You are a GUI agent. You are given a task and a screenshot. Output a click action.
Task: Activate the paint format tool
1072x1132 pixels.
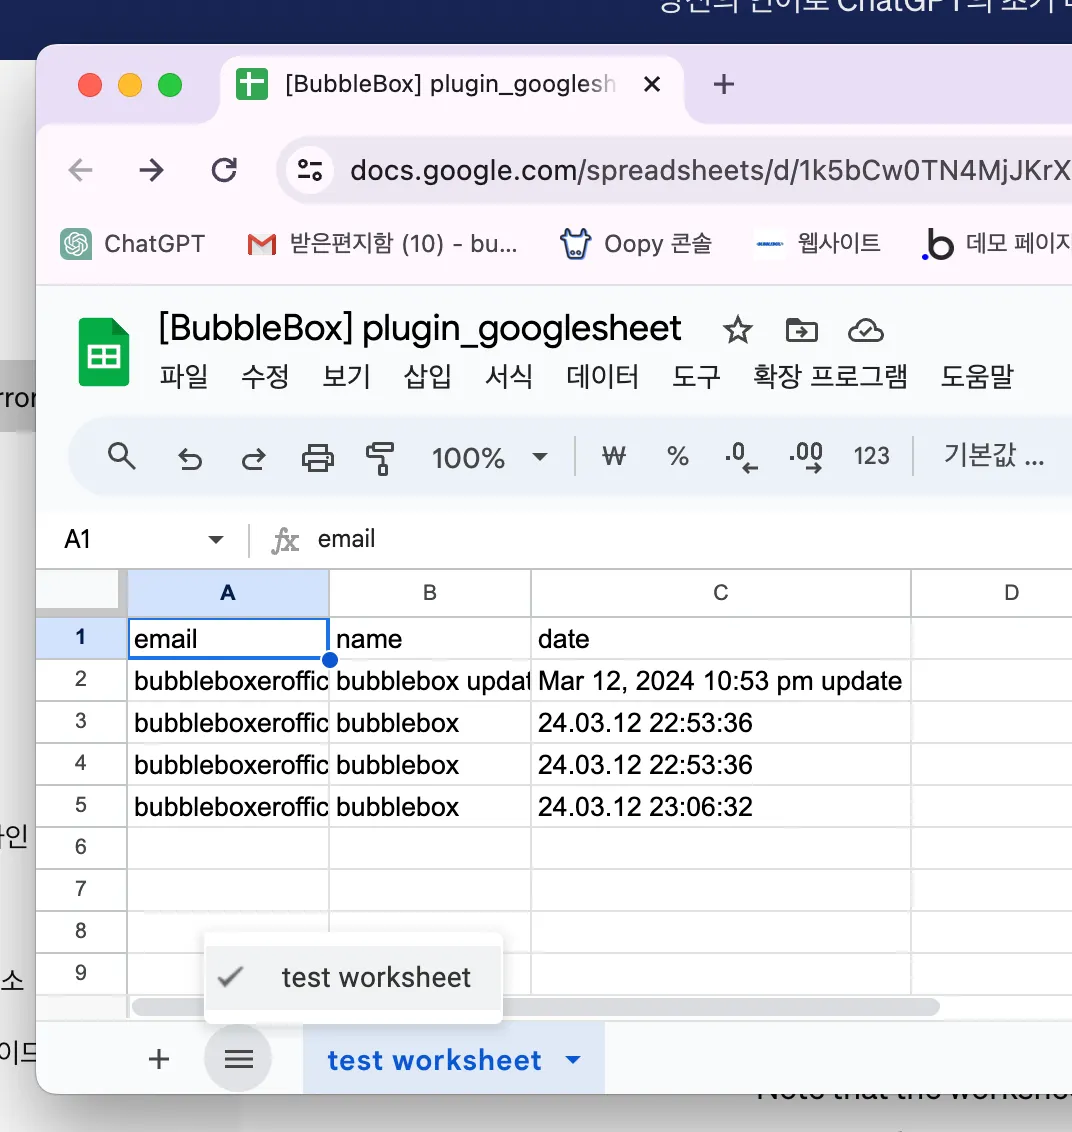380,458
